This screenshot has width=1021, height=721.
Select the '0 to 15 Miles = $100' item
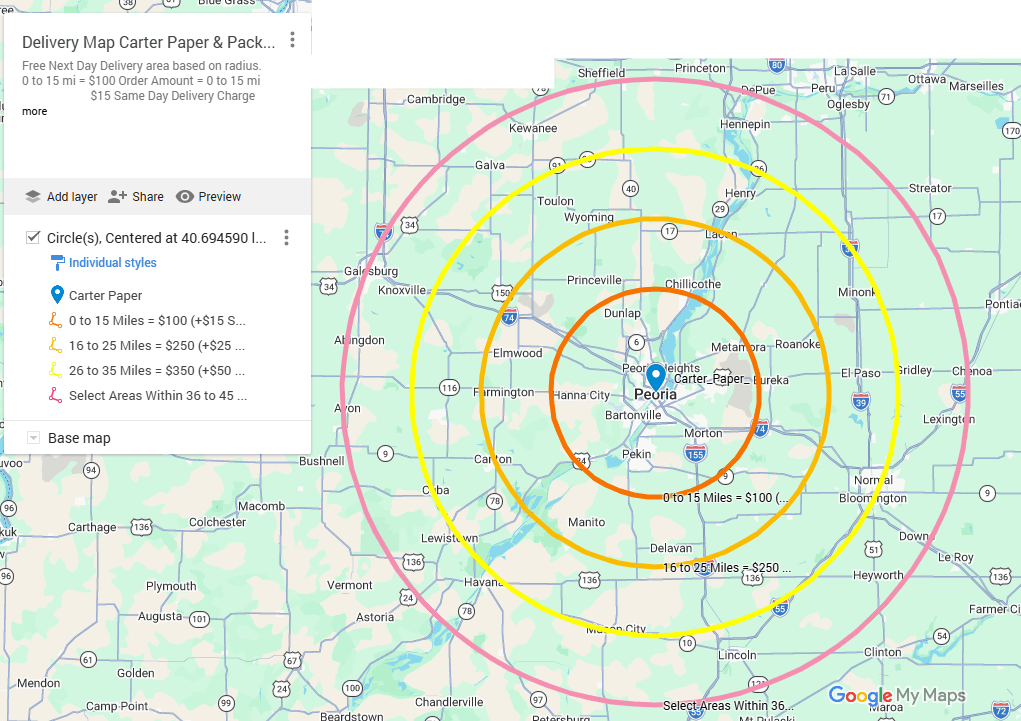[157, 320]
